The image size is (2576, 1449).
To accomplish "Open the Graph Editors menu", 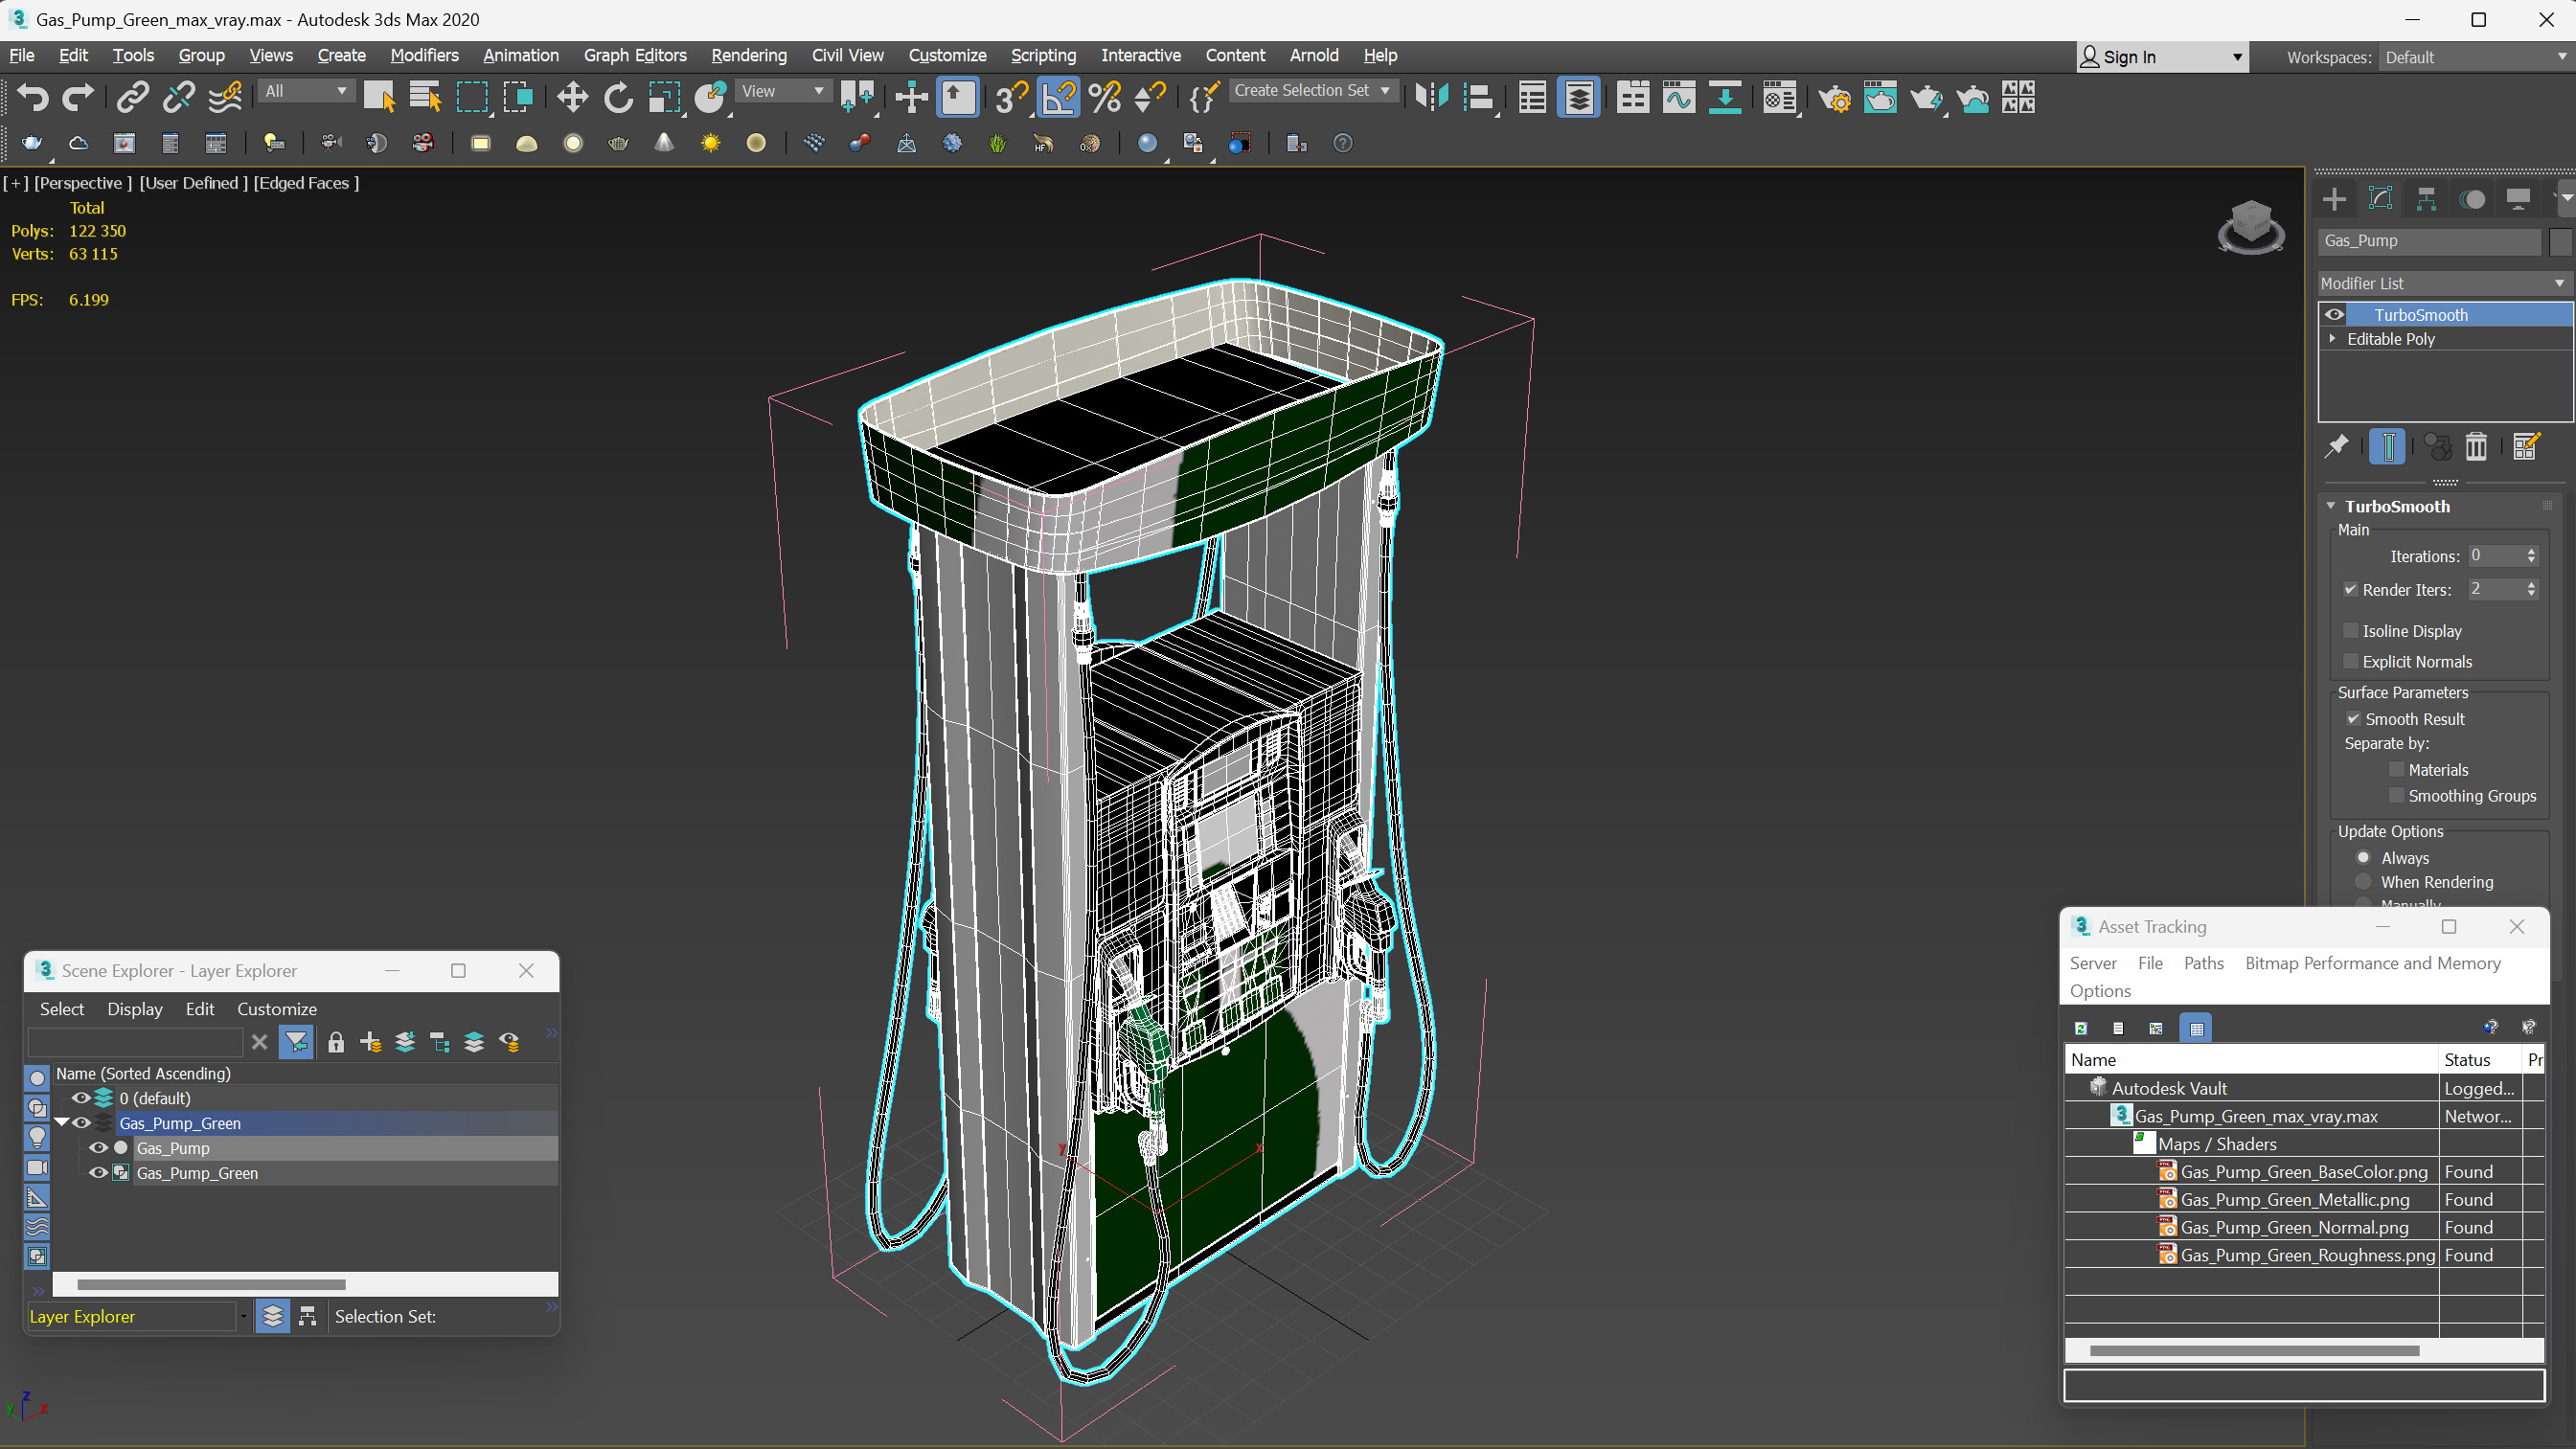I will coord(635,56).
